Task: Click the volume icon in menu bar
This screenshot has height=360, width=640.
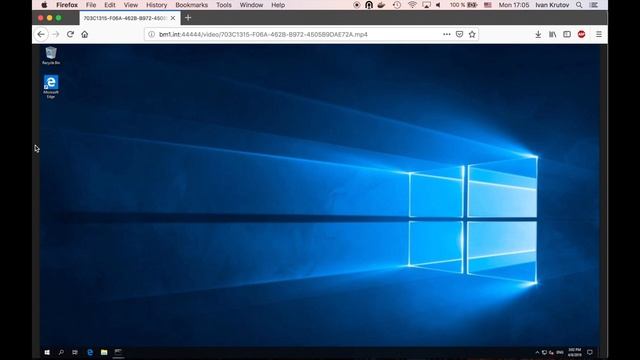Action: point(438,5)
